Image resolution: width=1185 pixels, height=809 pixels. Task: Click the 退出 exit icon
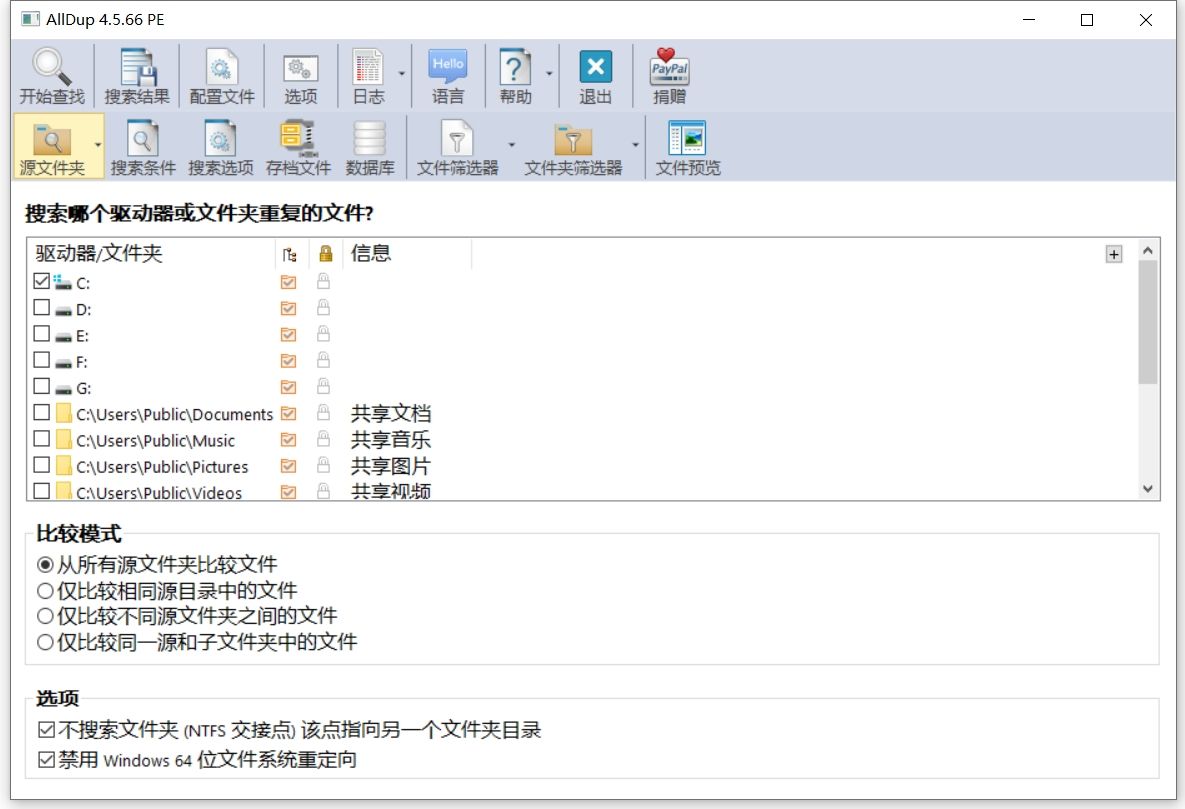tap(596, 67)
